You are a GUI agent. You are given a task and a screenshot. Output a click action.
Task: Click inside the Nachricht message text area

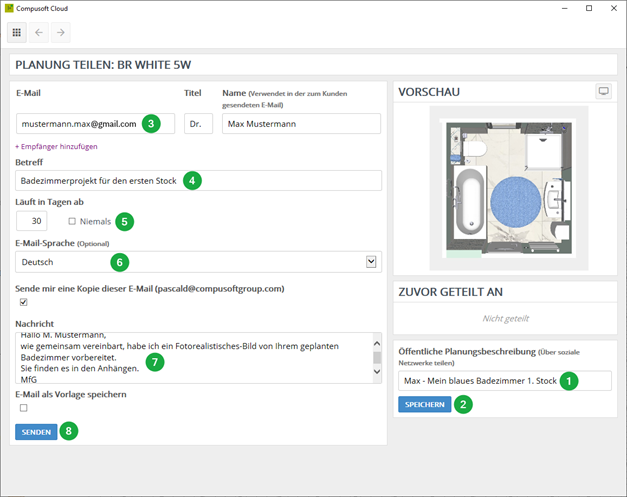coord(194,357)
